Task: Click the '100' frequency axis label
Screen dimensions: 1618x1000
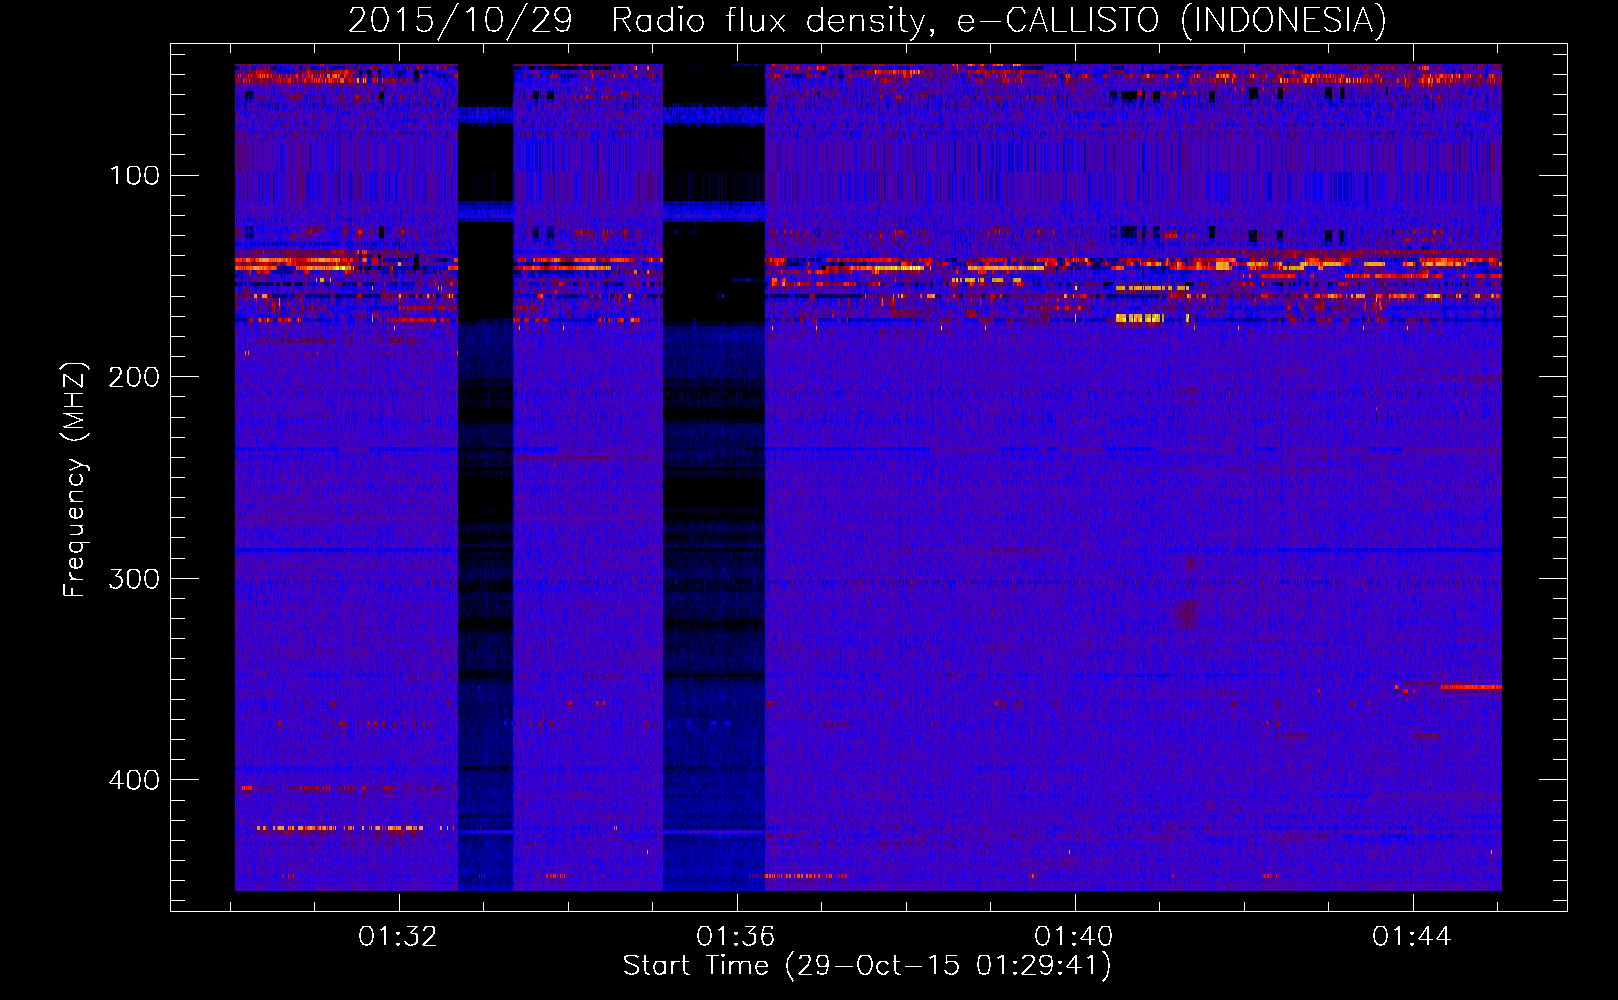Action: coord(134,176)
